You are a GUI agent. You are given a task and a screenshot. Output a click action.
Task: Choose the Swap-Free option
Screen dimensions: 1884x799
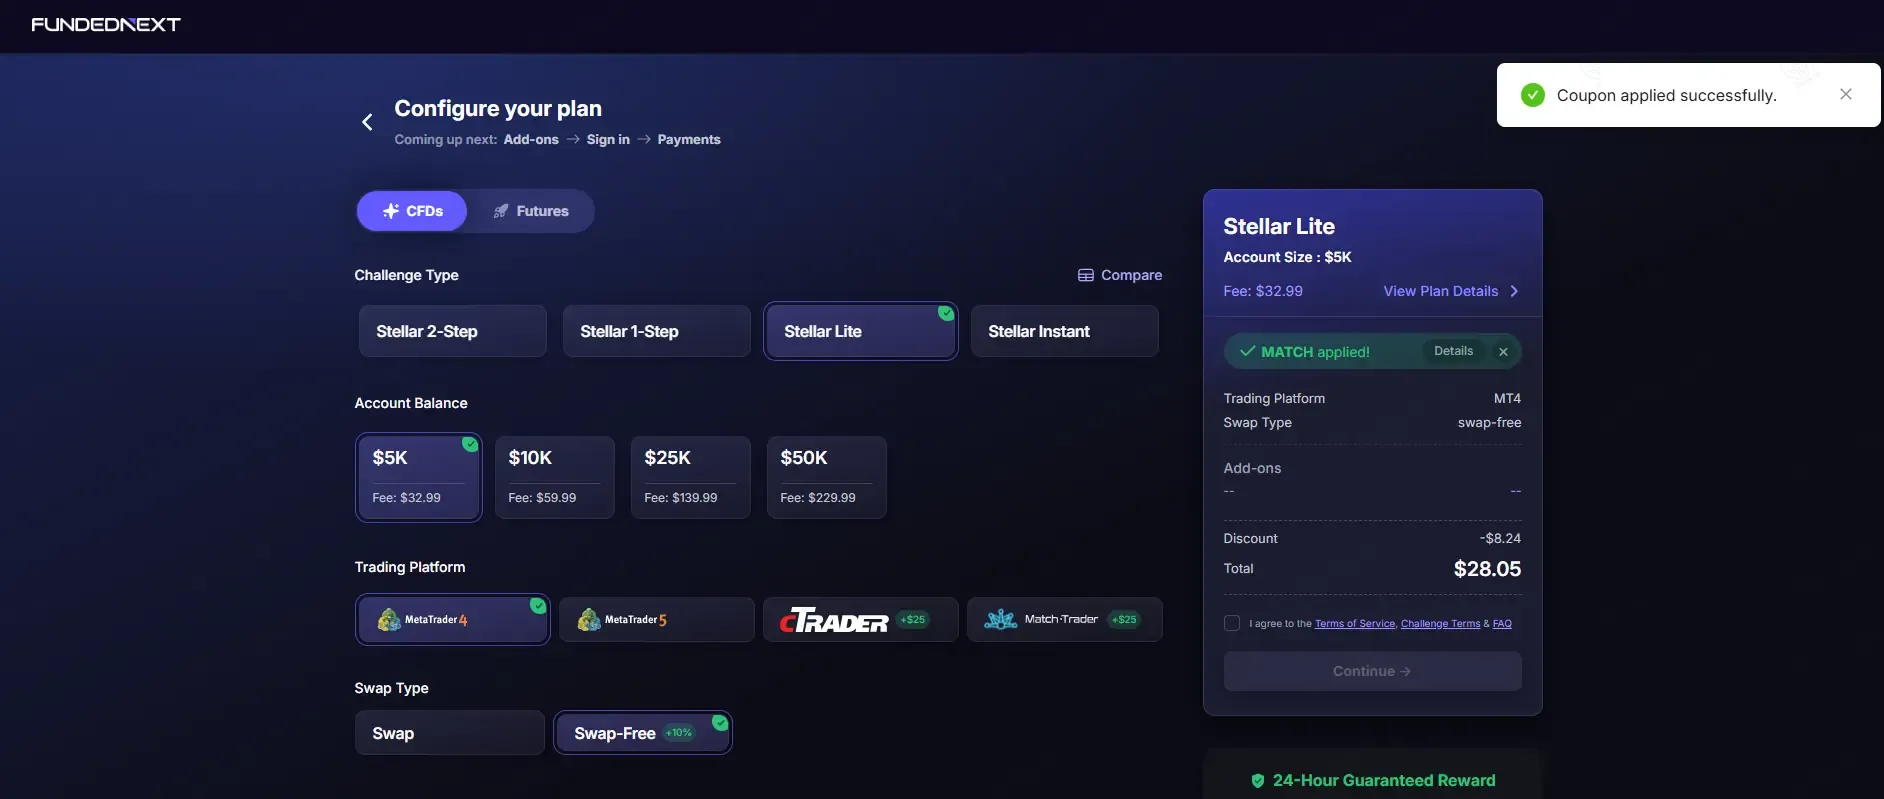point(643,733)
